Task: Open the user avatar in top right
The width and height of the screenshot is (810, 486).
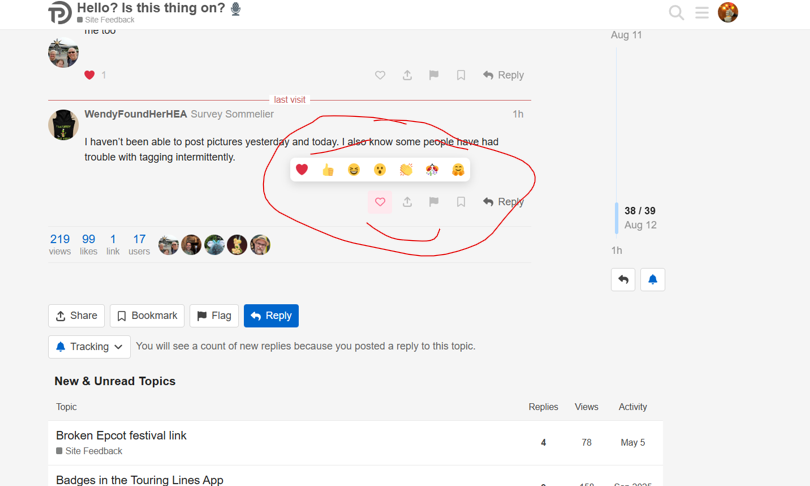Action: pyautogui.click(x=728, y=12)
